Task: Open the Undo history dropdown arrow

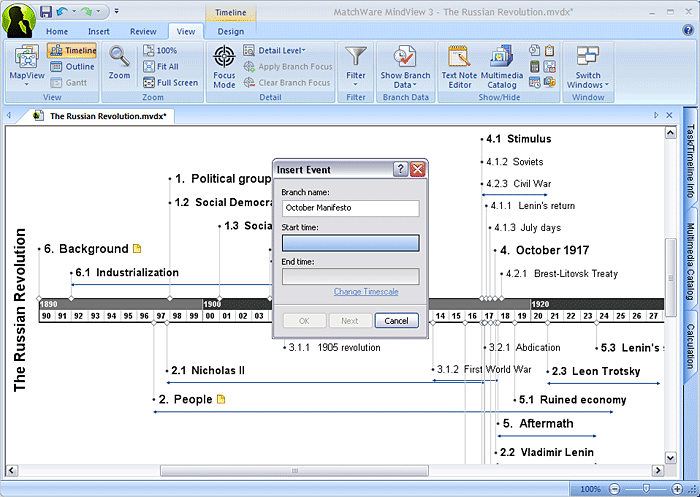Action: (x=74, y=11)
